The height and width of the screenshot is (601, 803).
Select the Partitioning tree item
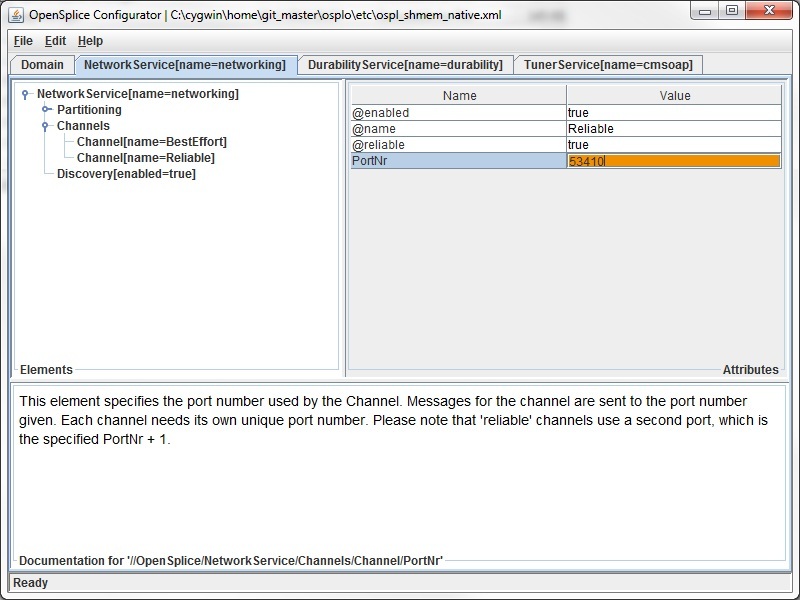(x=89, y=110)
